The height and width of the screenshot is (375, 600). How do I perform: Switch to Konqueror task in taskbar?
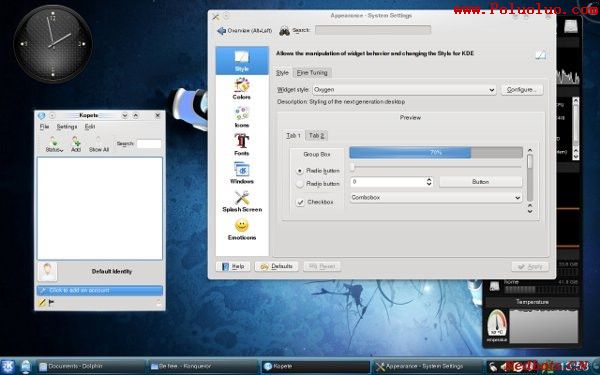(203, 367)
